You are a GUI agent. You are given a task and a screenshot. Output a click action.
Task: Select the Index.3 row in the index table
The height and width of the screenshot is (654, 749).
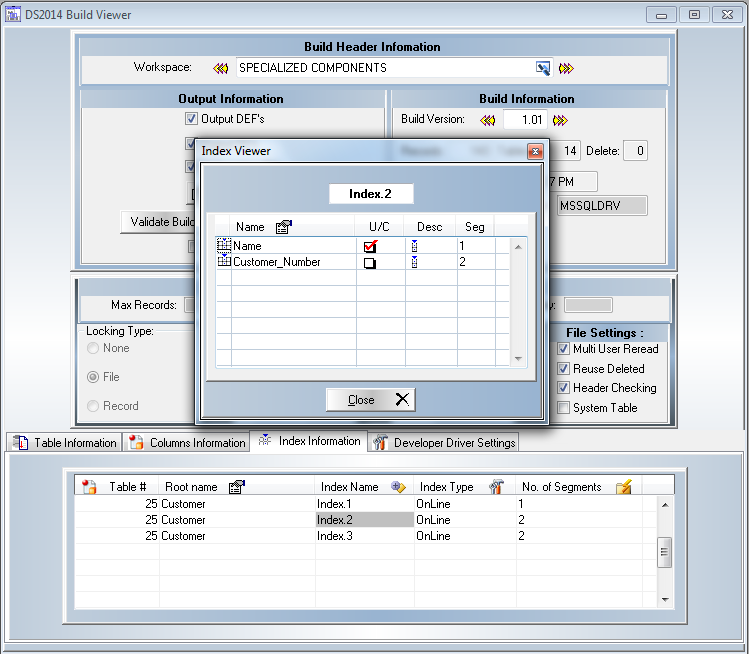coord(362,536)
